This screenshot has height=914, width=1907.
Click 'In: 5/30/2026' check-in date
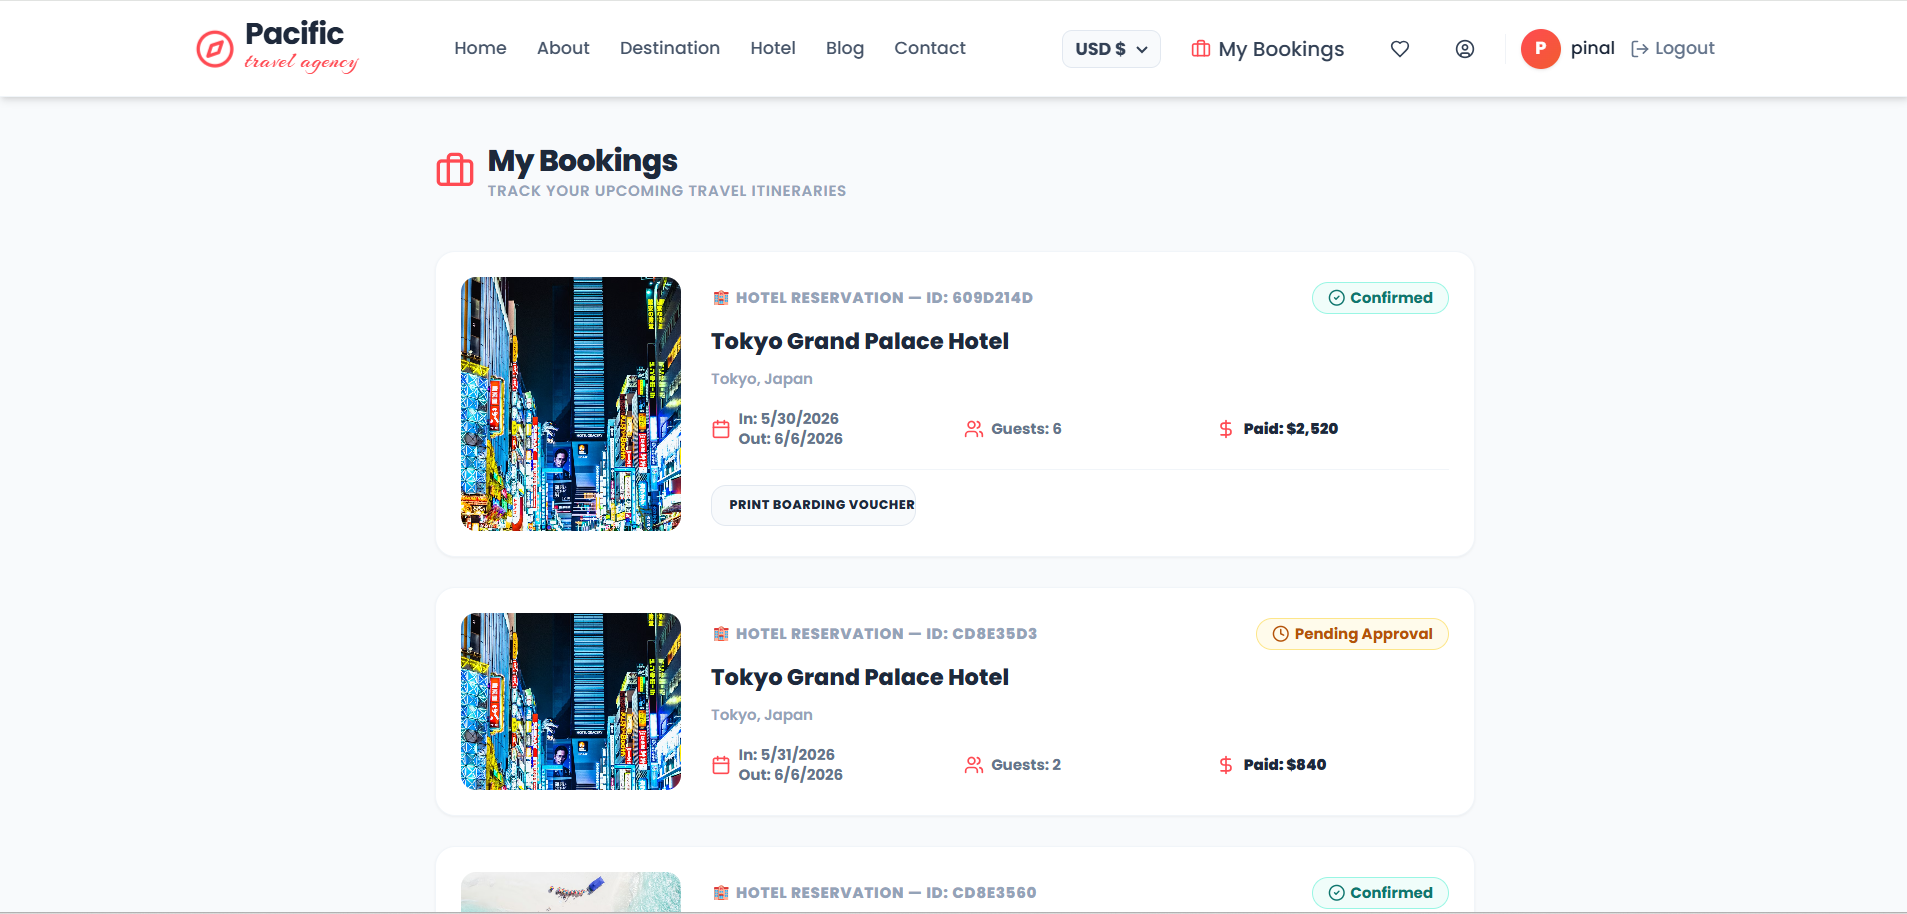coord(789,419)
